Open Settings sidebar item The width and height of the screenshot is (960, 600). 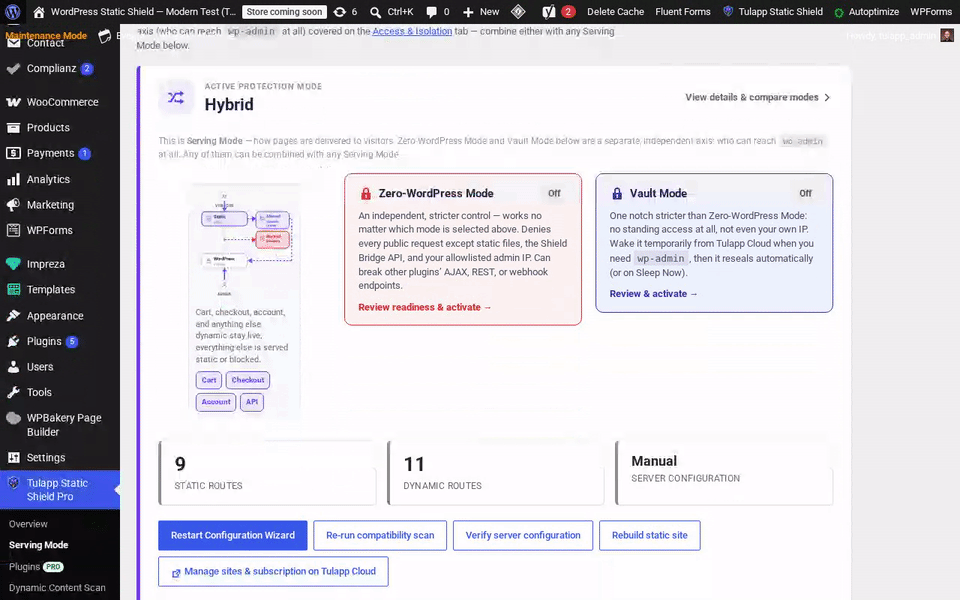click(60, 457)
